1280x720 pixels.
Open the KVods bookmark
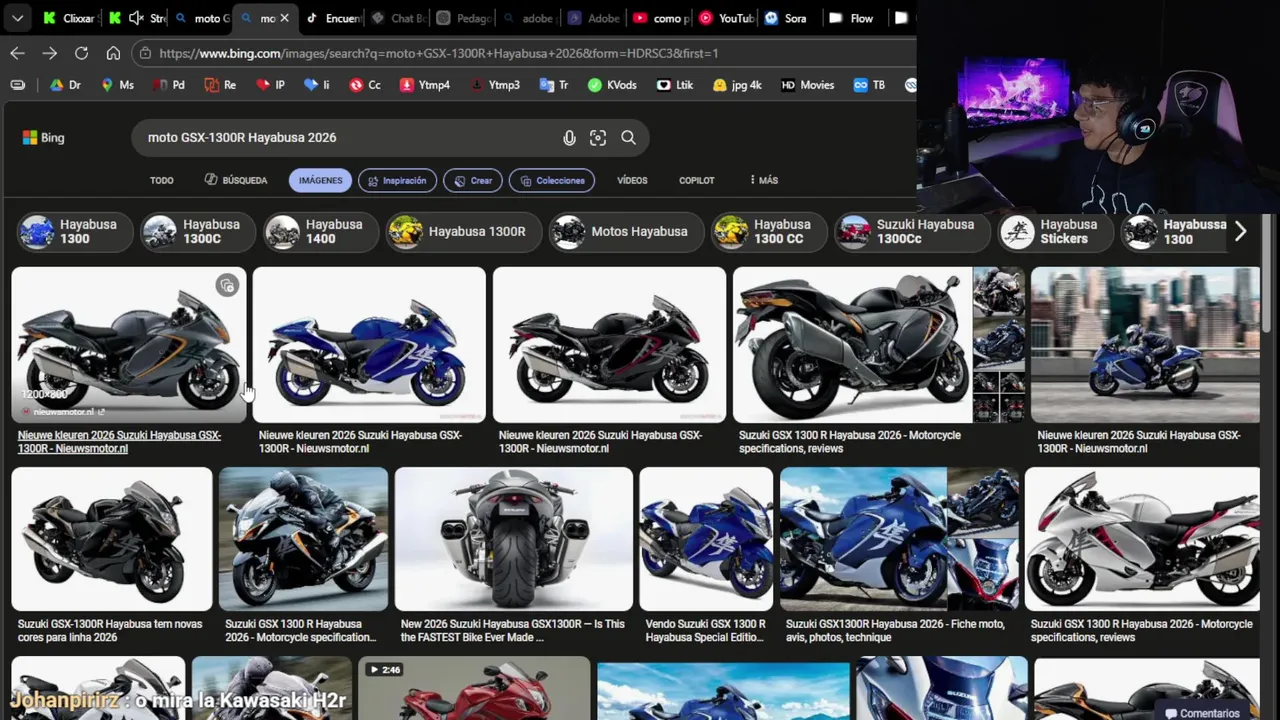click(612, 85)
